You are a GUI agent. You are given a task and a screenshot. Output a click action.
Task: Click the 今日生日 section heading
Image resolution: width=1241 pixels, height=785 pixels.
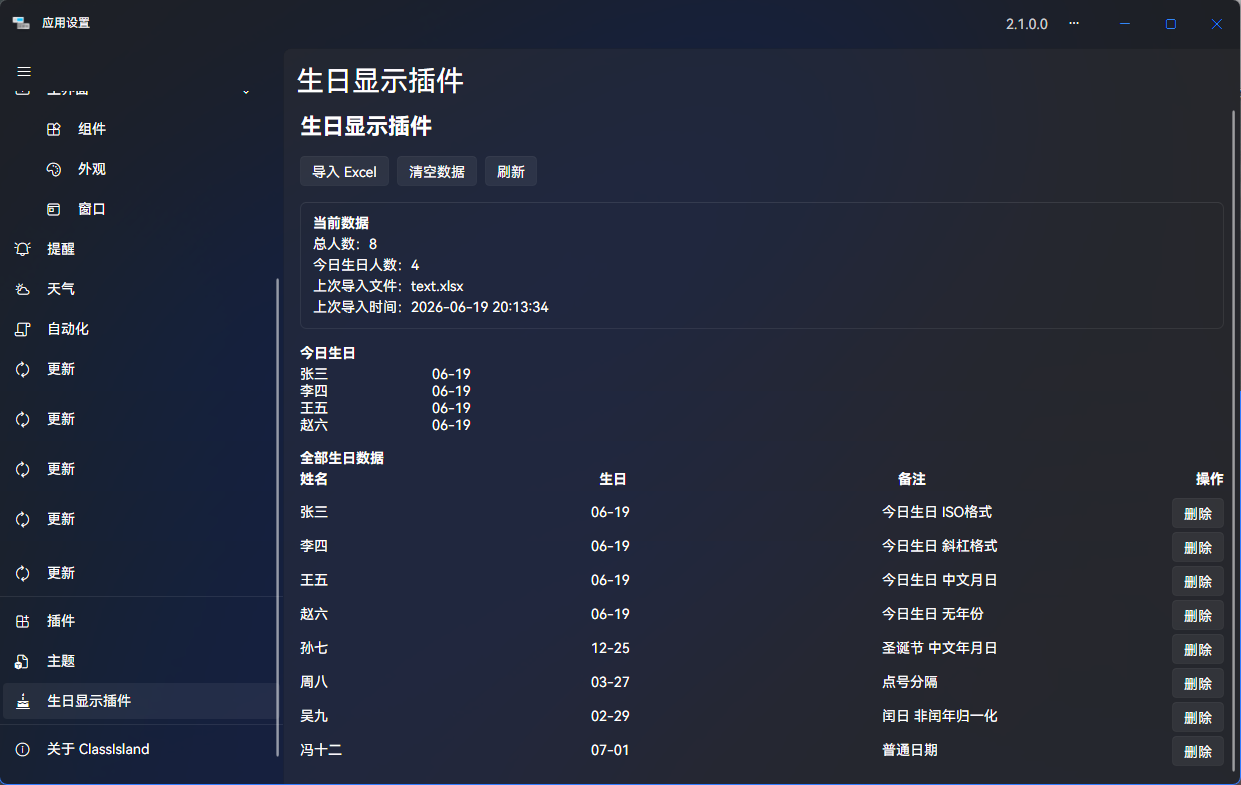coord(328,353)
